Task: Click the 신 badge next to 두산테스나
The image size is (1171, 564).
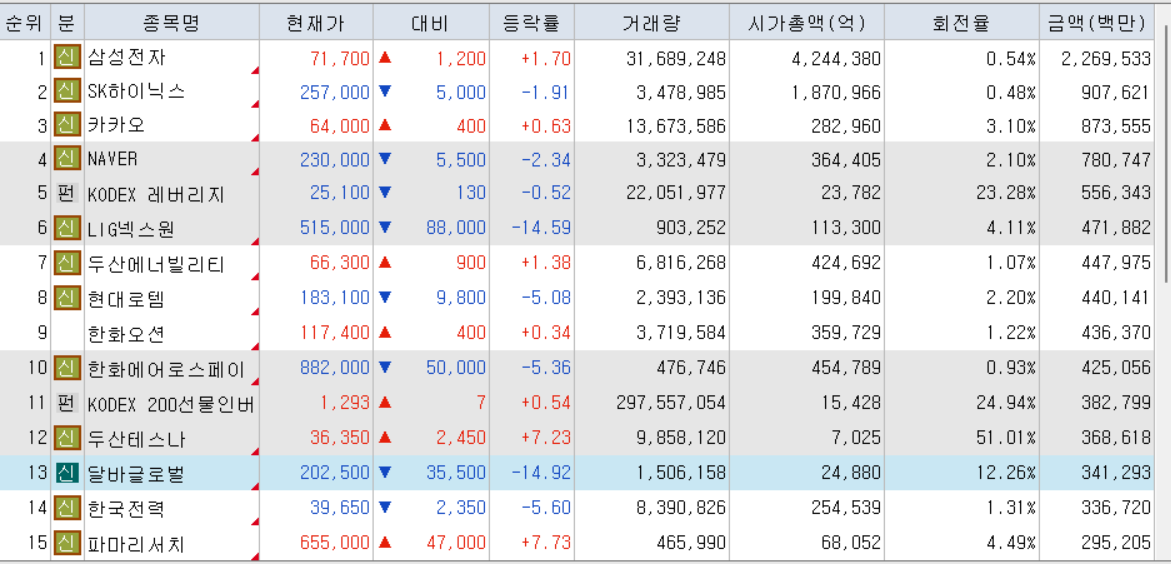Action: coord(67,437)
